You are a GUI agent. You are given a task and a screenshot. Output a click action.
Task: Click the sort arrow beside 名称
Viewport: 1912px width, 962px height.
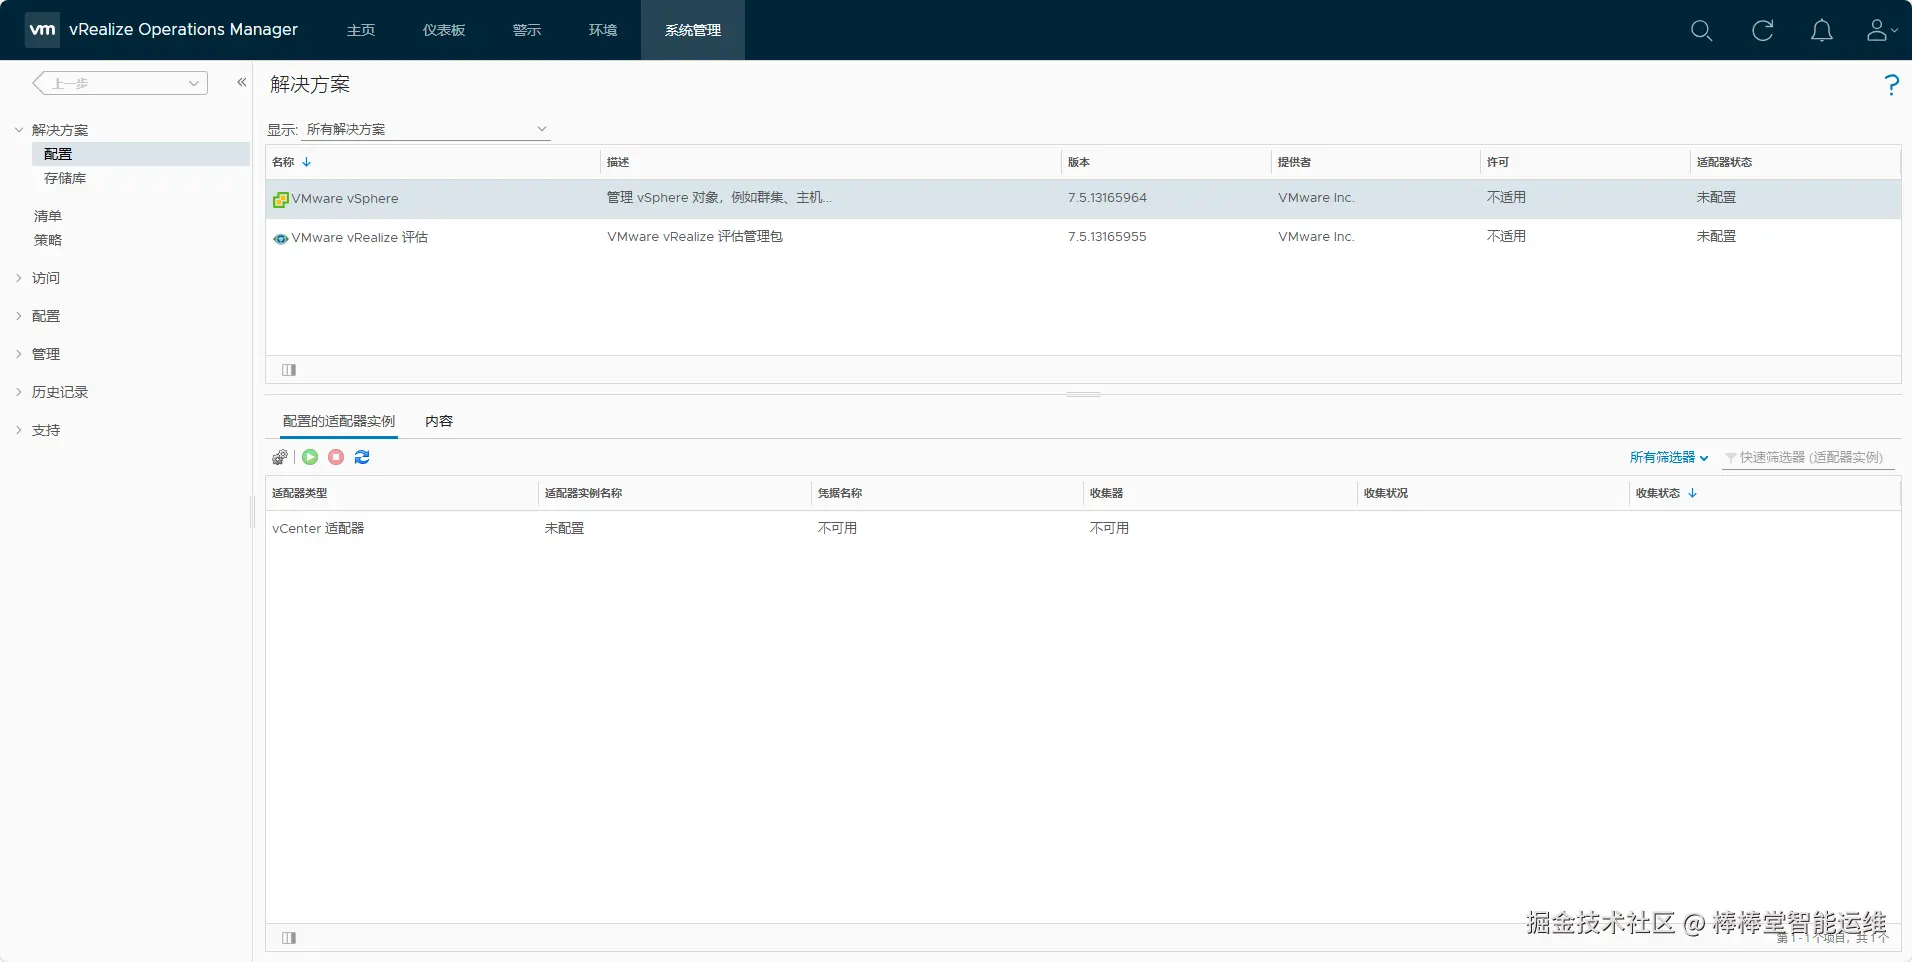coord(307,162)
